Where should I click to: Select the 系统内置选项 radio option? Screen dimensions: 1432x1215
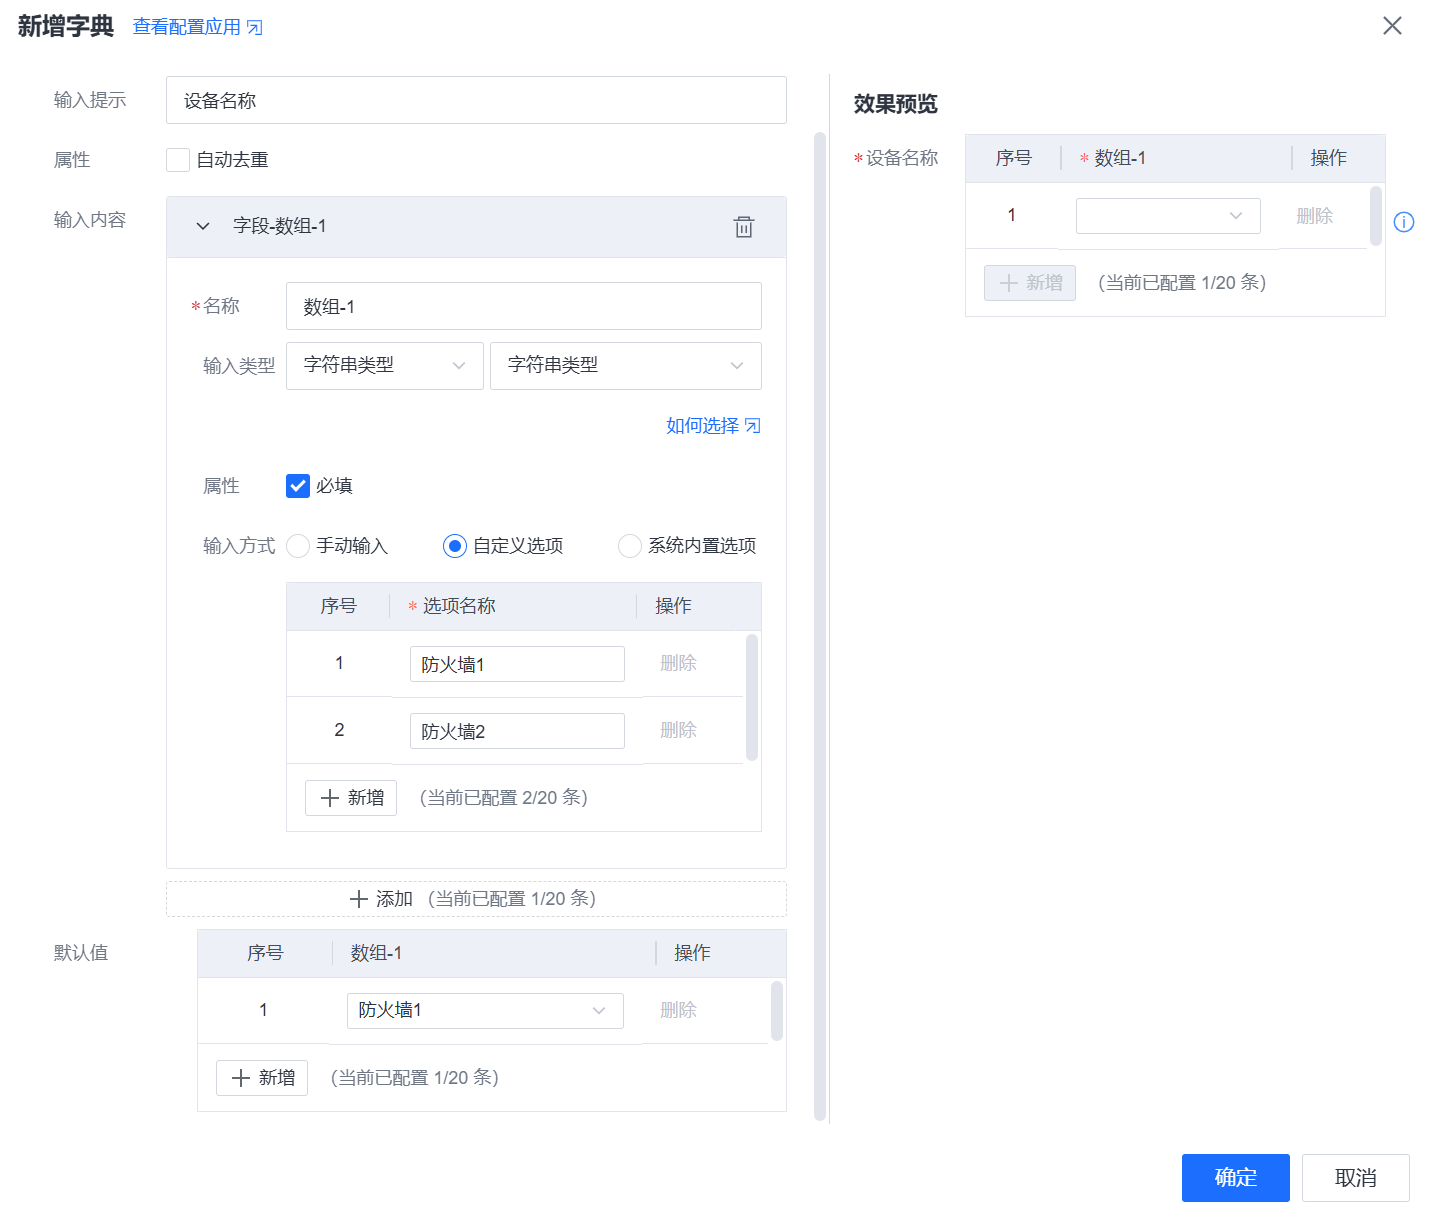tap(630, 546)
